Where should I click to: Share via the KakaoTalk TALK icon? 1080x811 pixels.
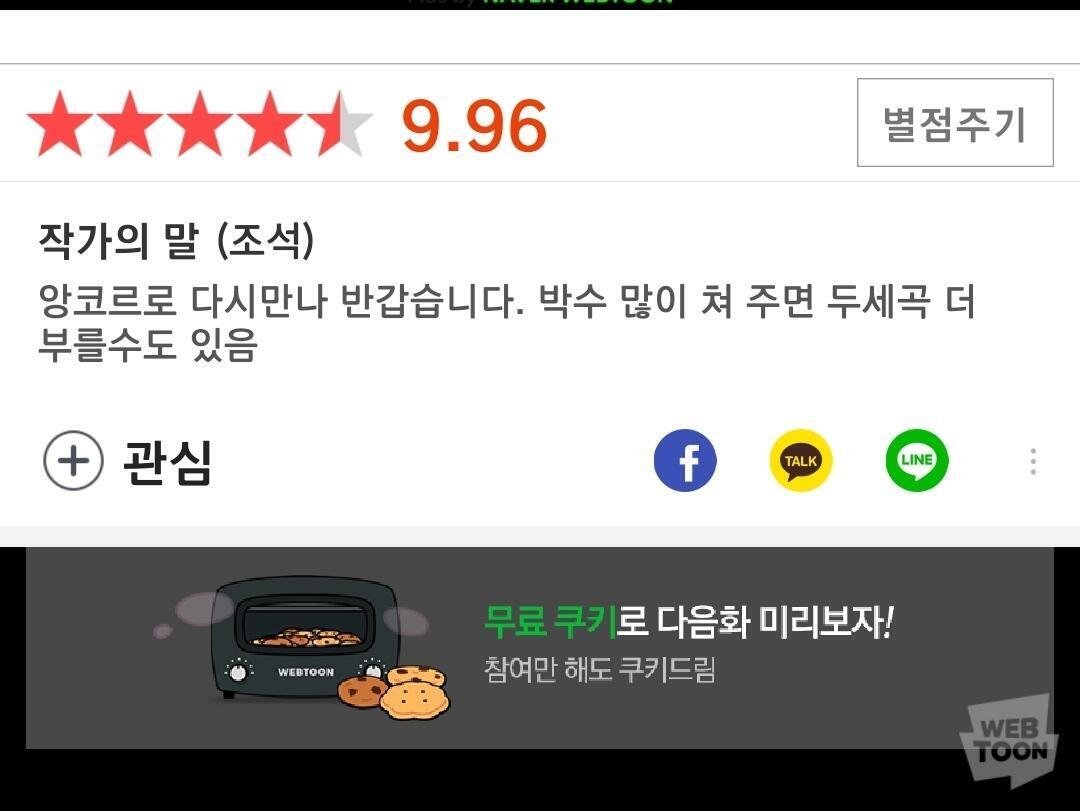point(800,460)
